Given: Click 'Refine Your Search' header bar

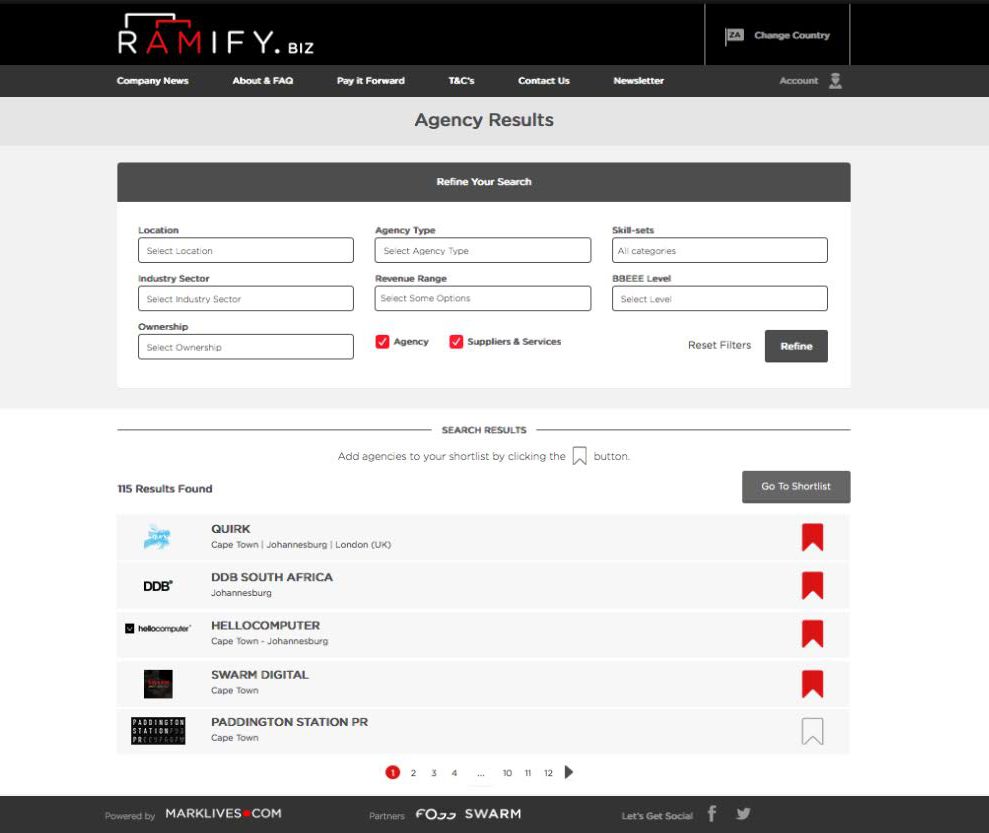Looking at the screenshot, I should [x=484, y=182].
